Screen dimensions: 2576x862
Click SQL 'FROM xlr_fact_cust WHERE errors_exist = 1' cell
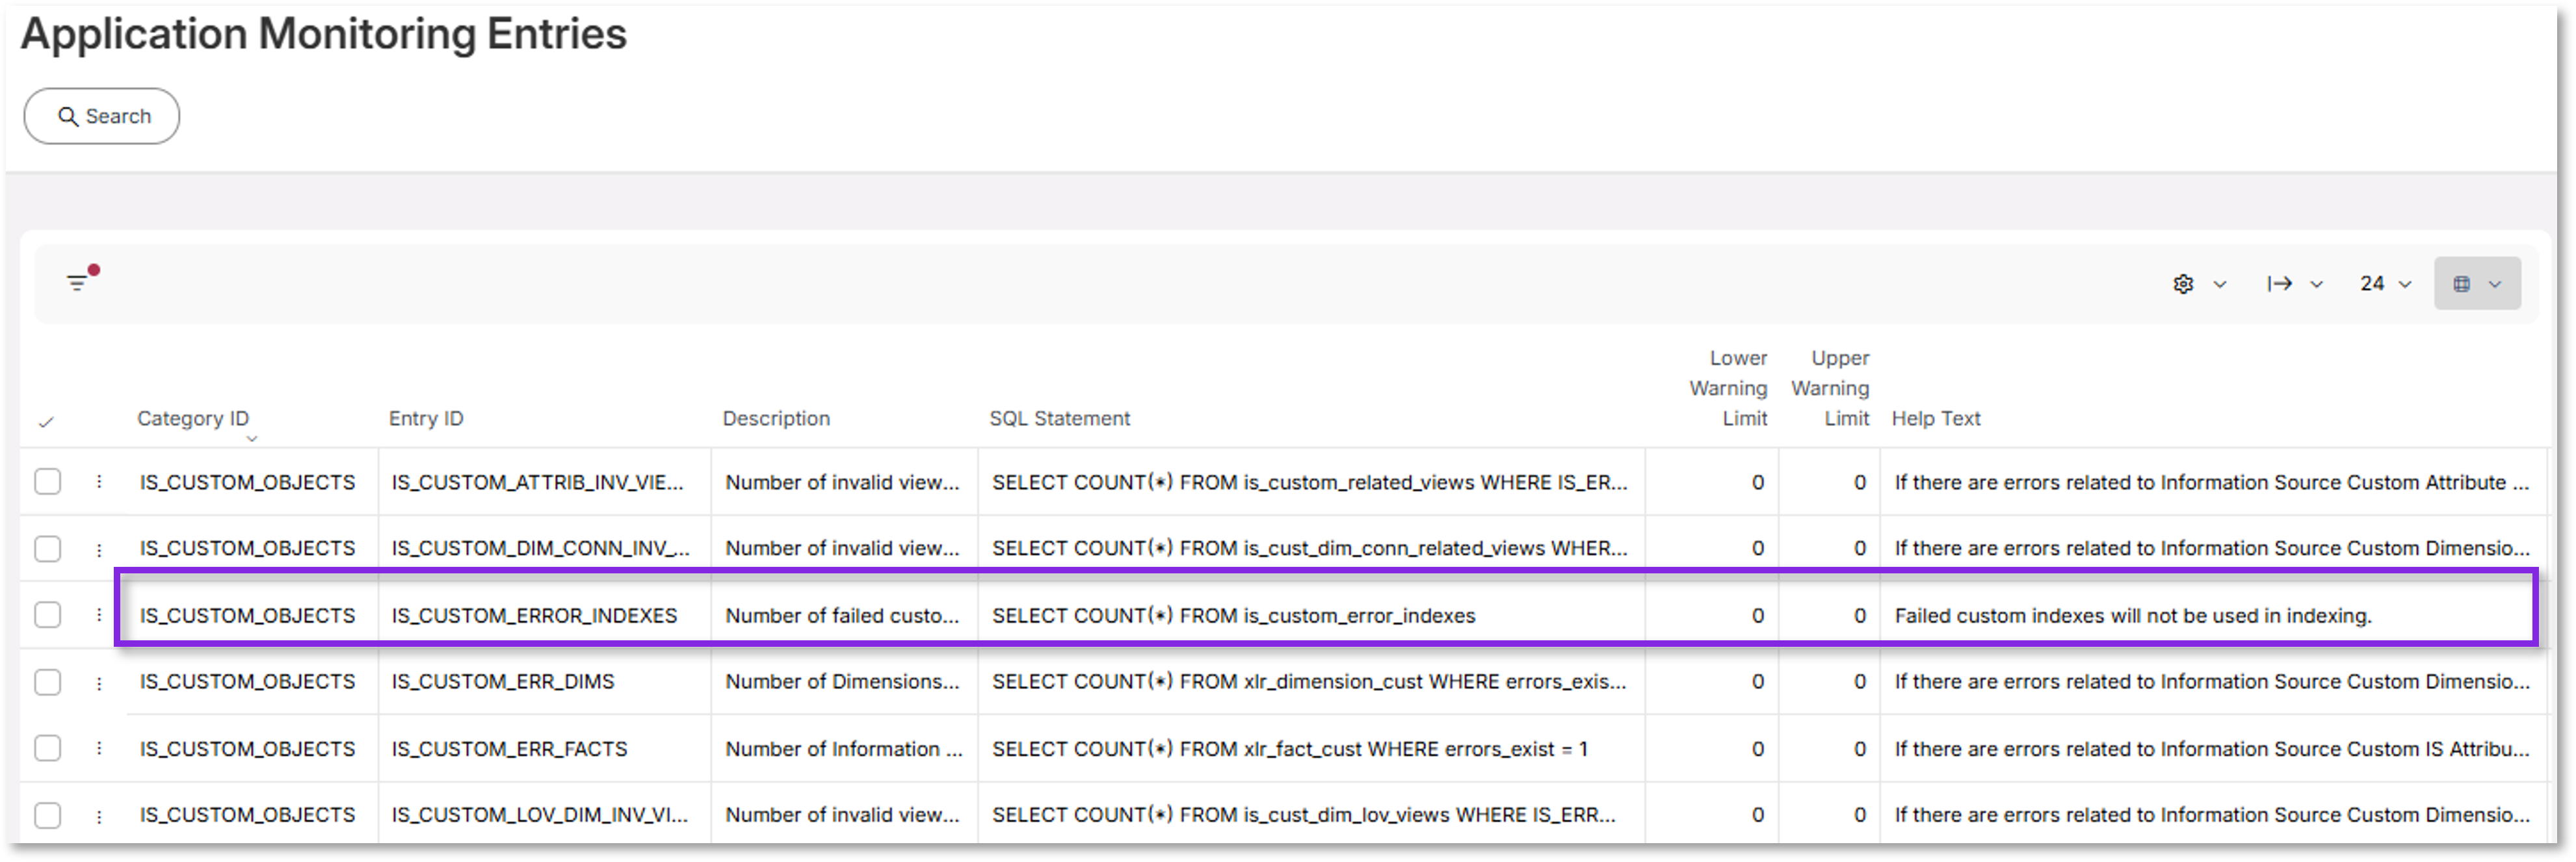1290,749
